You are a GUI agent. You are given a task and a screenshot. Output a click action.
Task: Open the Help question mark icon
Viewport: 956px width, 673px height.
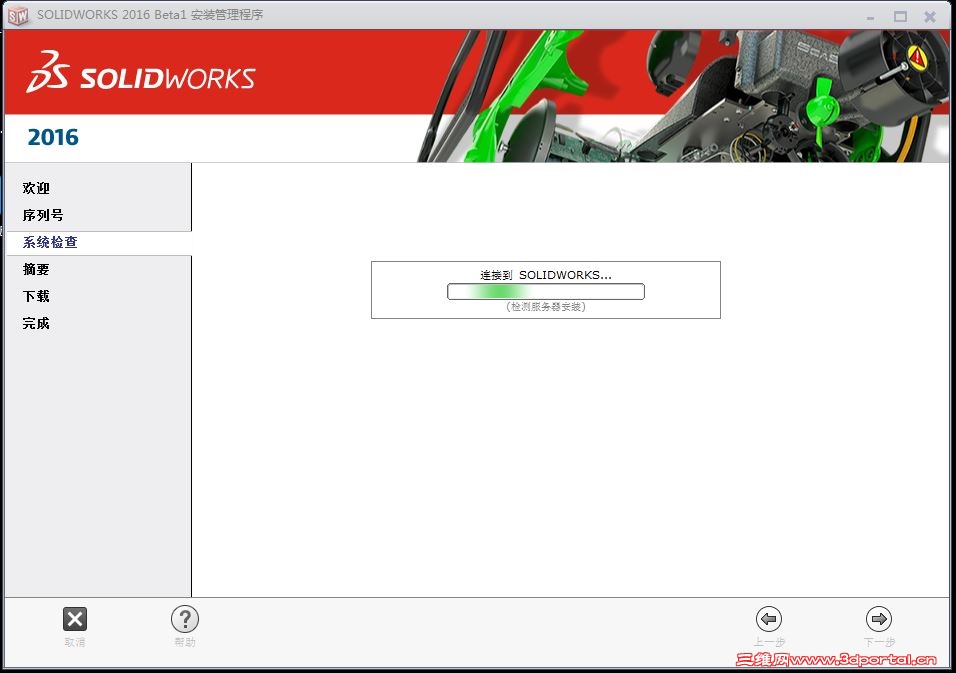pos(185,619)
